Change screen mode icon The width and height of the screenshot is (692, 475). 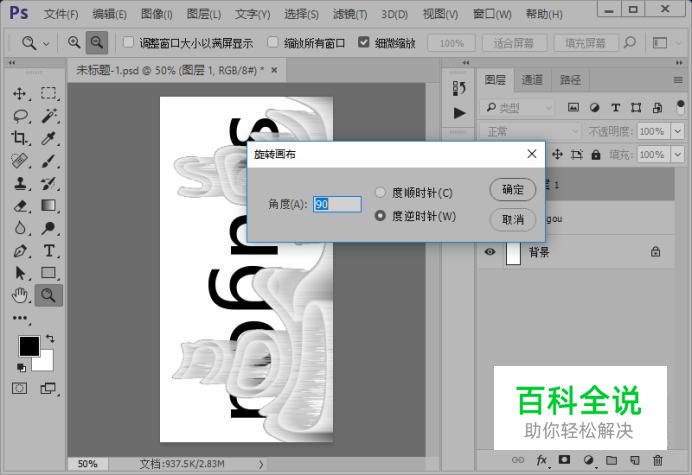pyautogui.click(x=48, y=388)
